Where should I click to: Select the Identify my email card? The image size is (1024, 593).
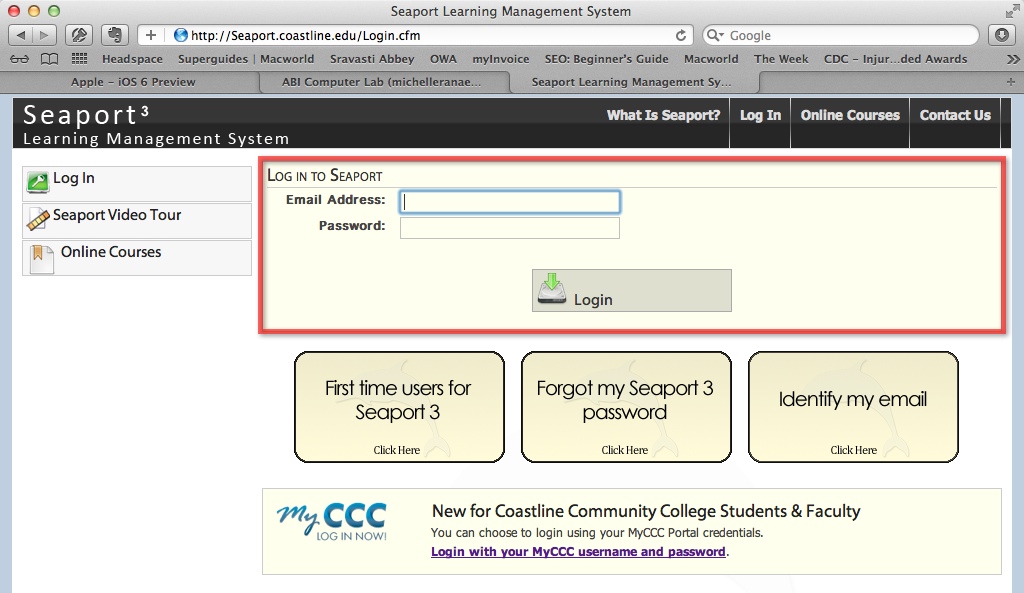pos(853,407)
